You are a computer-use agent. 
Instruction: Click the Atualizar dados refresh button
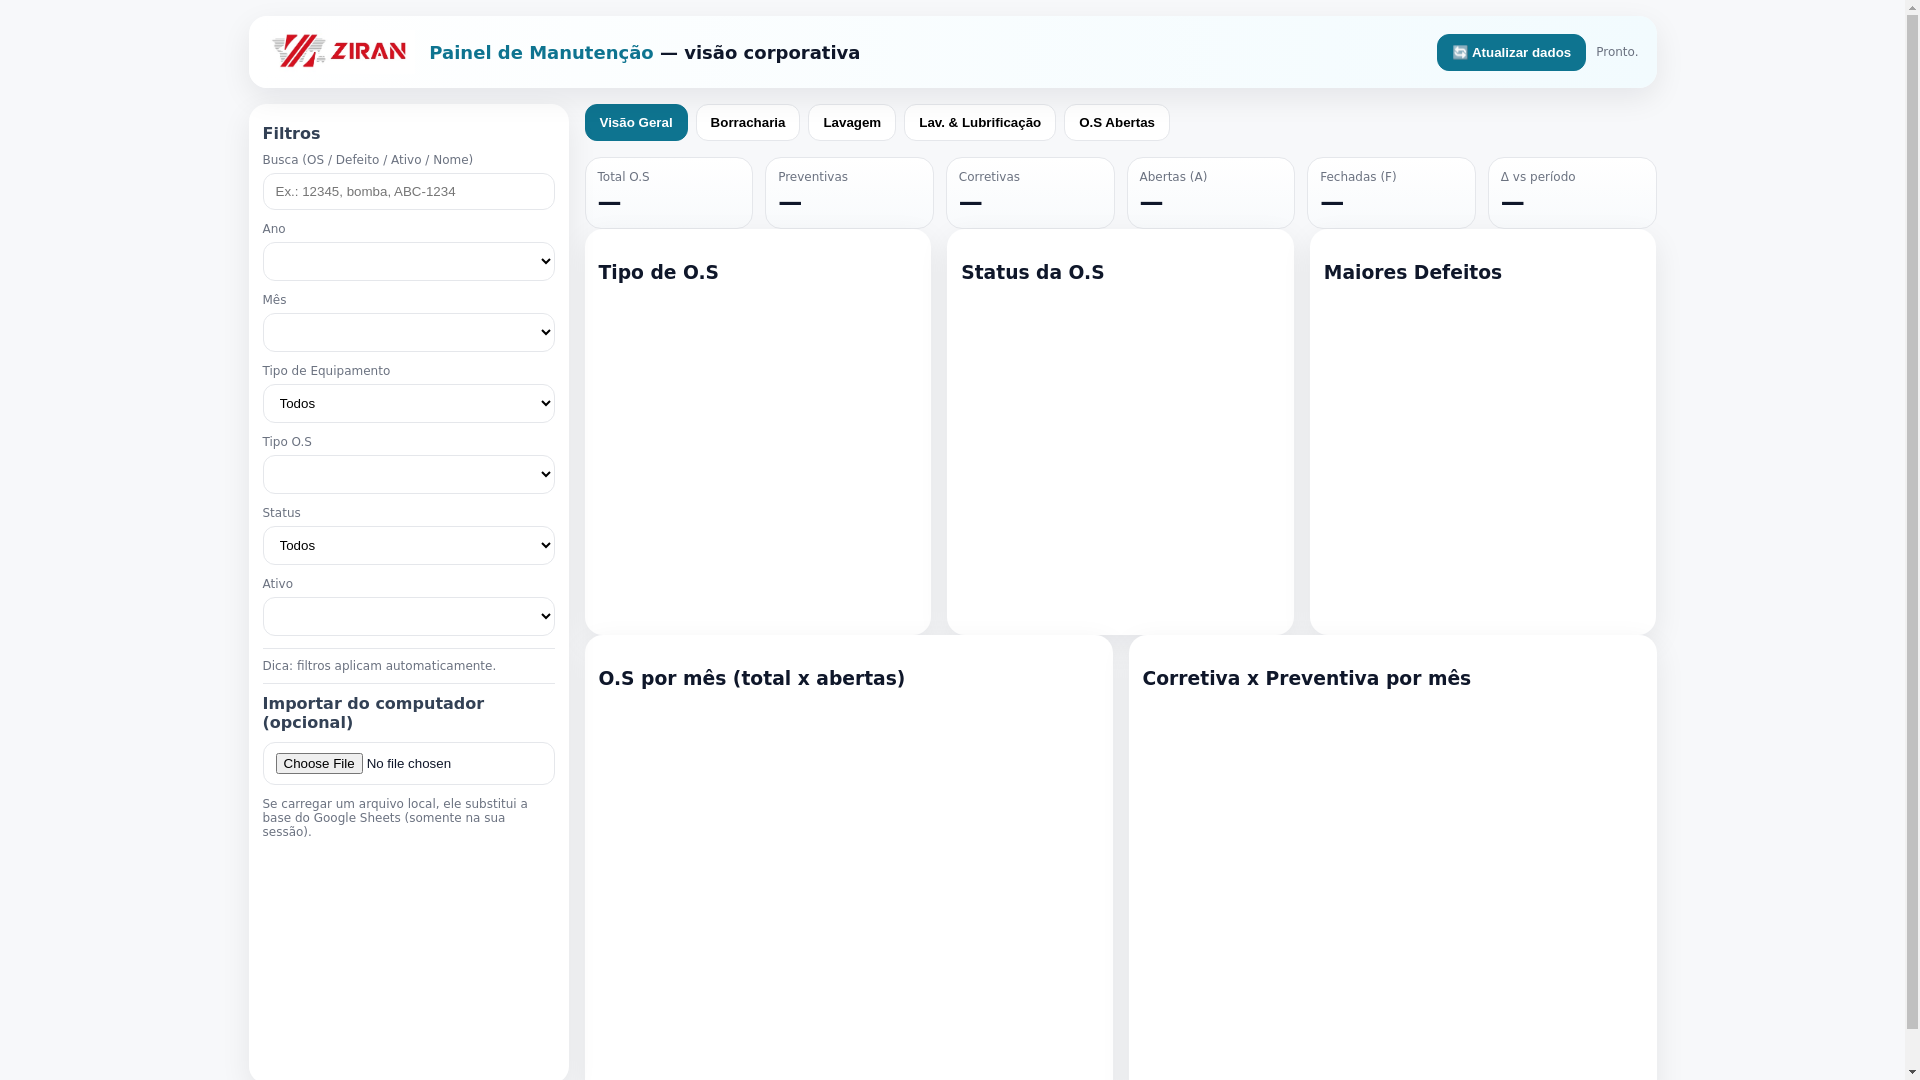(1510, 52)
